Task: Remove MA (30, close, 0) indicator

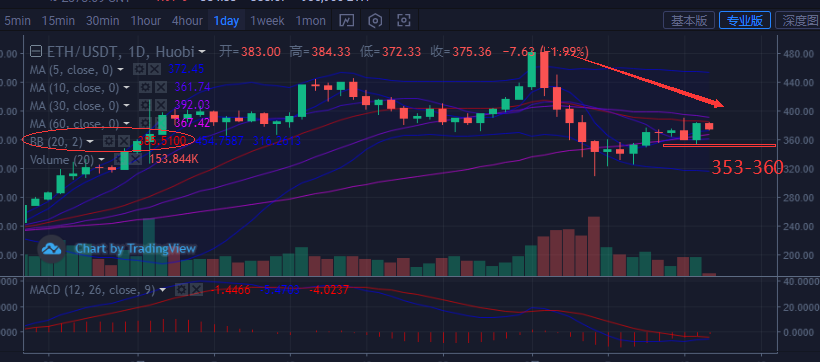Action: click(x=160, y=106)
